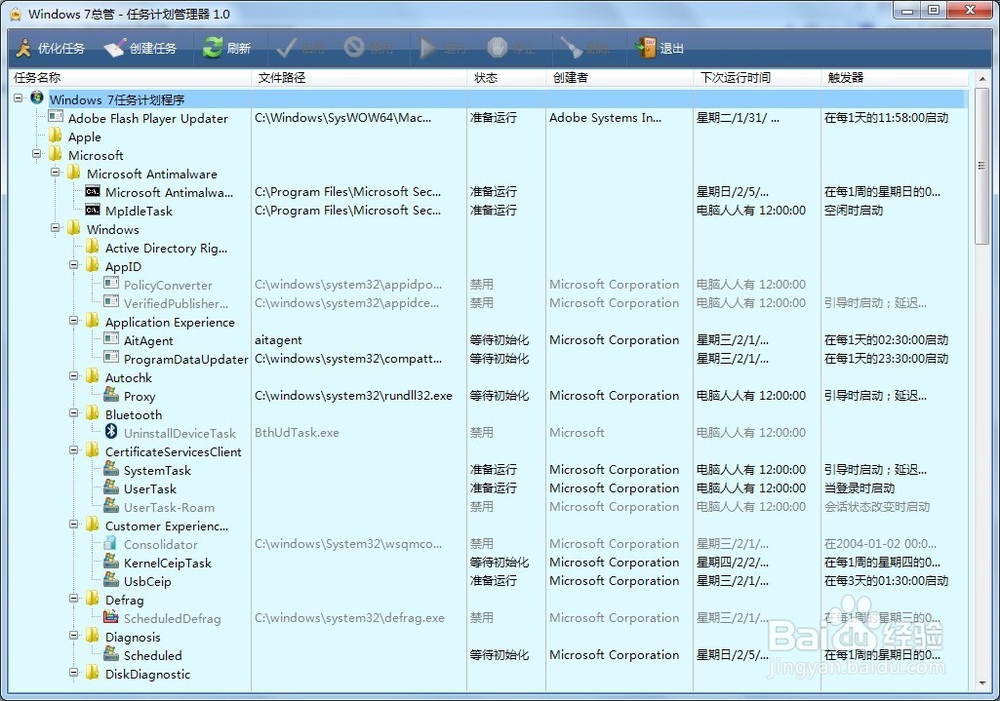Sort by the 创建者 column header
Screen dimensions: 1000x701
[620, 78]
